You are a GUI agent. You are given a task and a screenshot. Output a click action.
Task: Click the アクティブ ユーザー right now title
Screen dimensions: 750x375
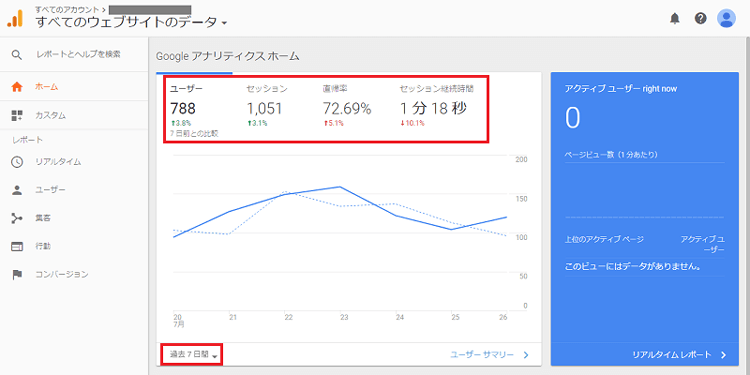tap(621, 89)
